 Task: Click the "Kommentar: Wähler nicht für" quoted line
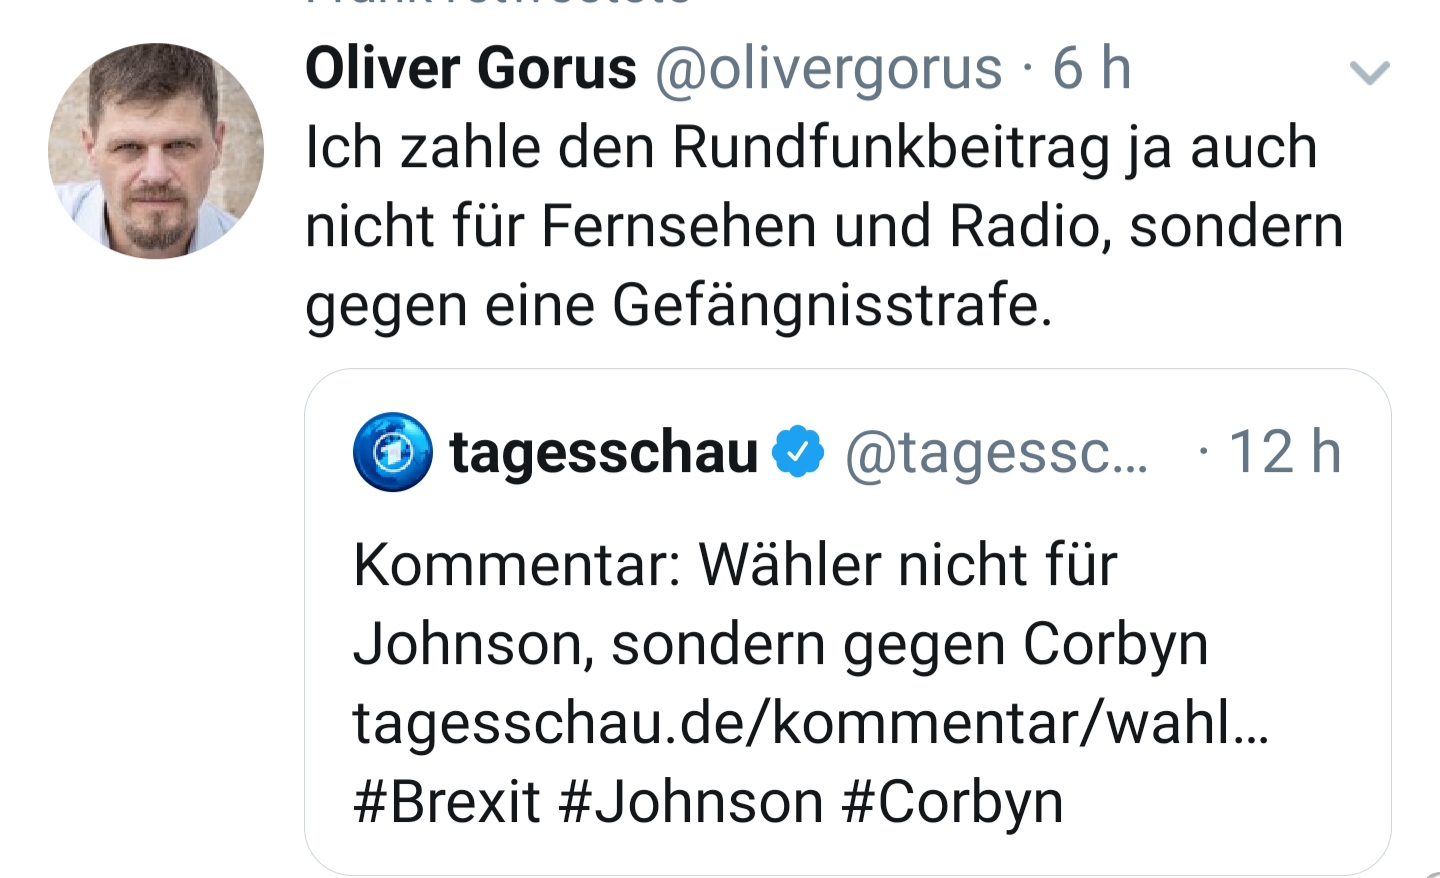point(735,565)
